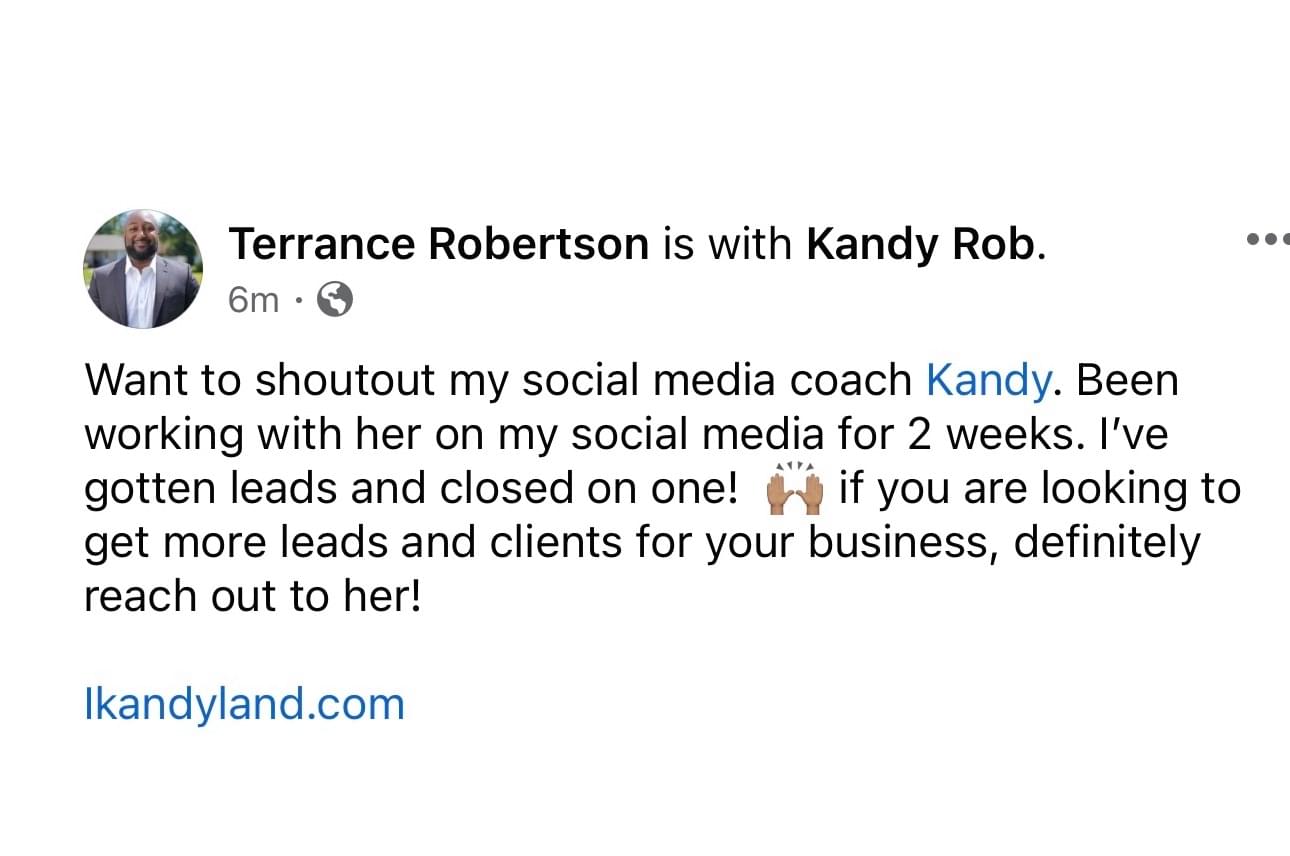Screen dimensions: 1290x856
Task: Click the blue Kandy mention in post
Action: tap(989, 381)
